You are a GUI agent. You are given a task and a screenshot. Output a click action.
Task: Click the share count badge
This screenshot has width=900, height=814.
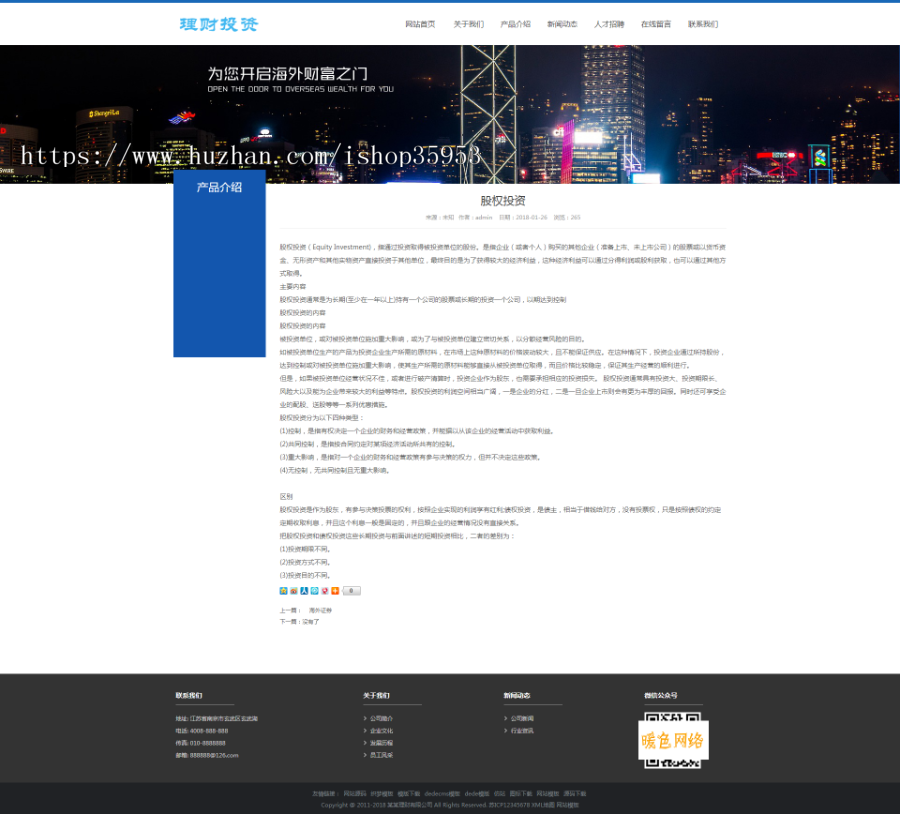351,590
